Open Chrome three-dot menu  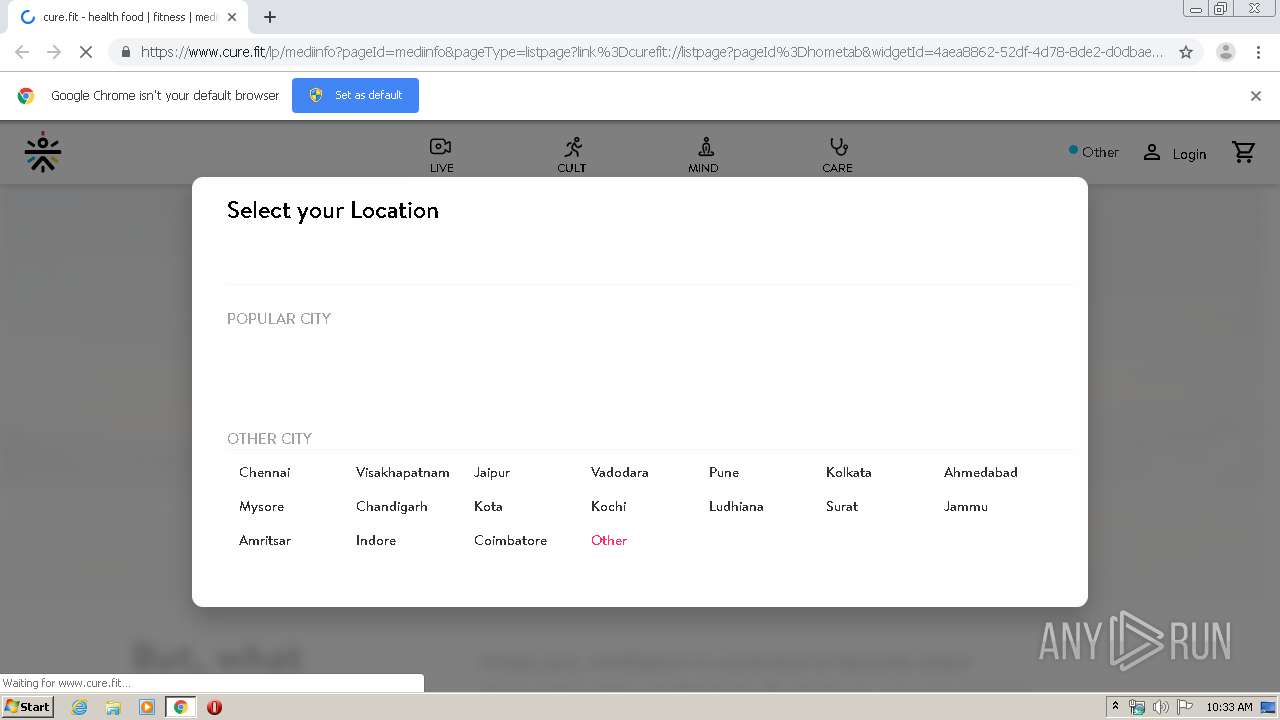[x=1258, y=52]
